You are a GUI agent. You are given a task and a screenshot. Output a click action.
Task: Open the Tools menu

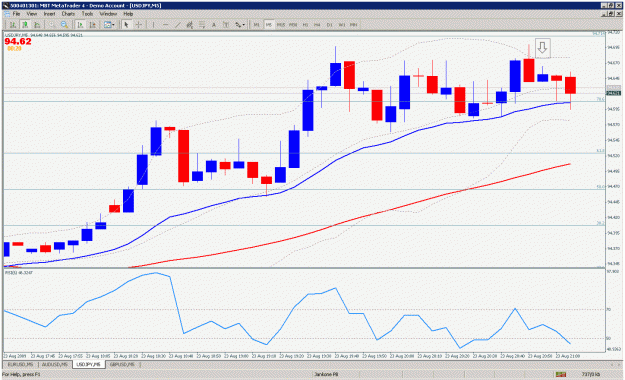(x=87, y=14)
